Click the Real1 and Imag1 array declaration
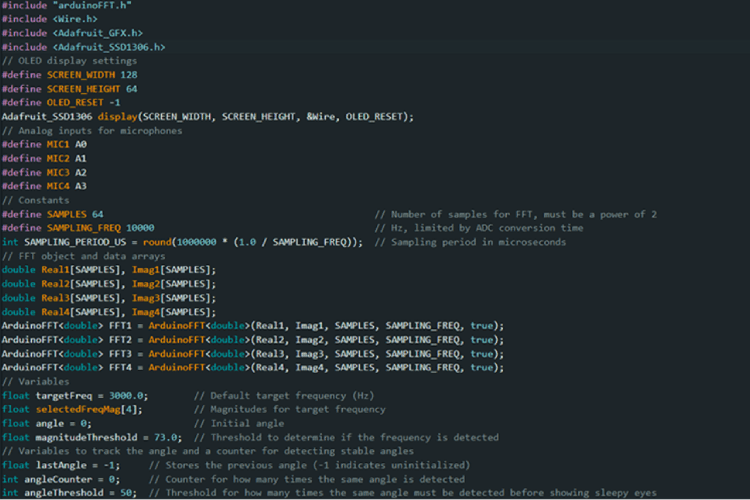 [108, 270]
